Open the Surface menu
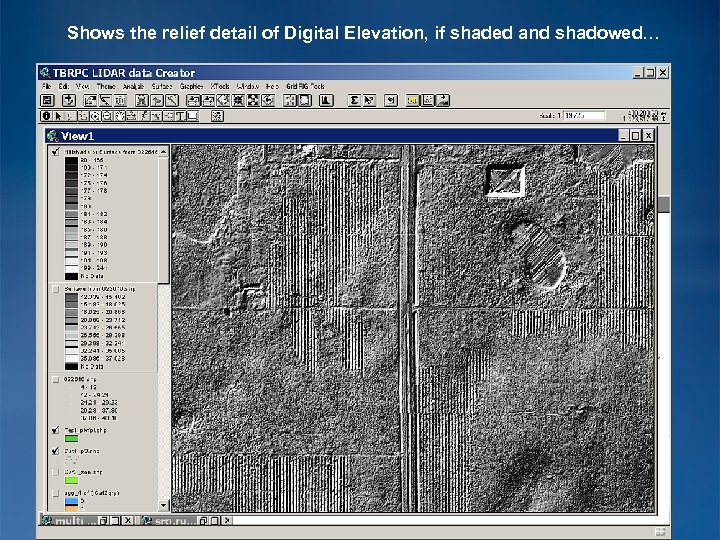The height and width of the screenshot is (540, 720). click(x=162, y=86)
